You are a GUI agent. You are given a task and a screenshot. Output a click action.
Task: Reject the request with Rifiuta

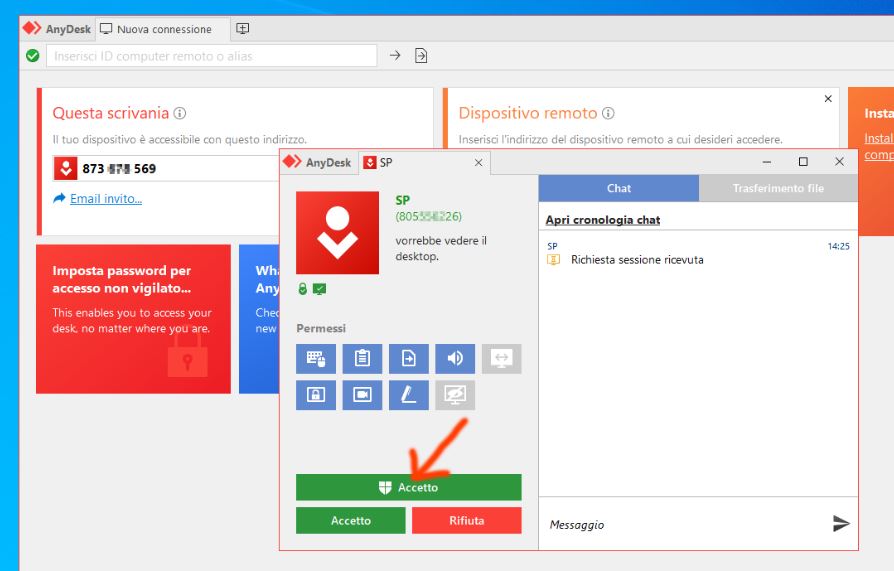coord(466,520)
